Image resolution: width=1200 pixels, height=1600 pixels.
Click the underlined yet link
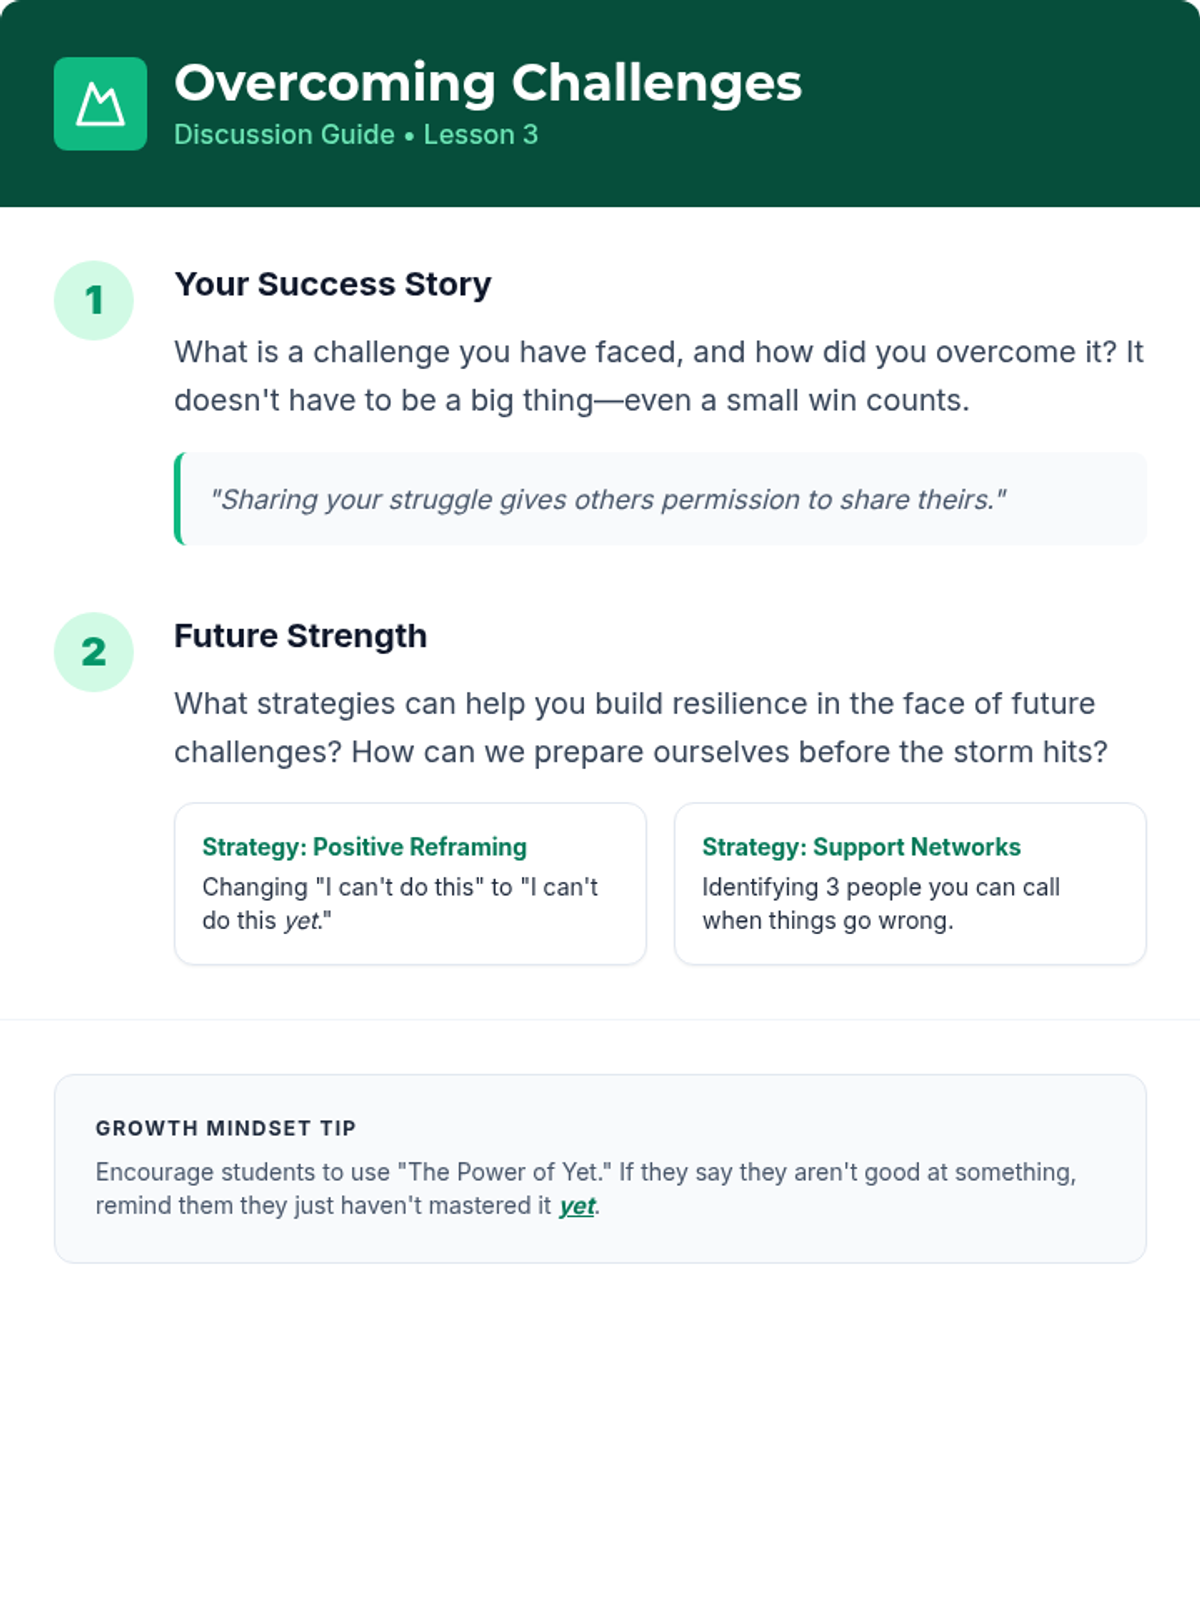577,1206
